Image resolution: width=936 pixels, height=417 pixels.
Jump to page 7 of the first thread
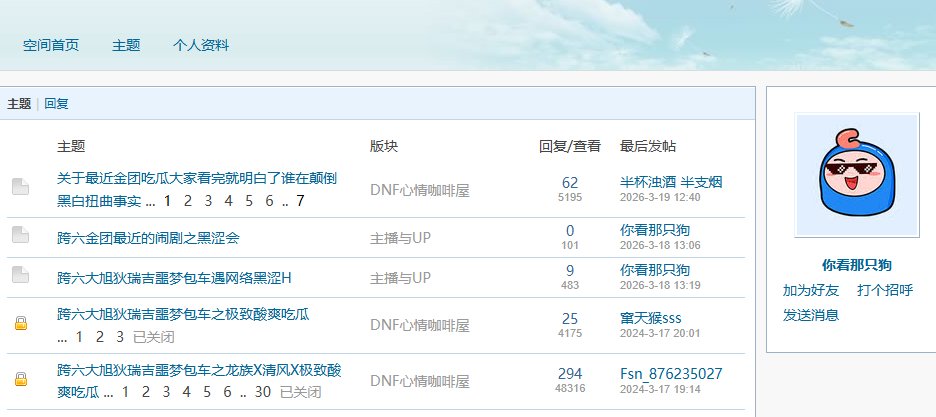(x=300, y=201)
